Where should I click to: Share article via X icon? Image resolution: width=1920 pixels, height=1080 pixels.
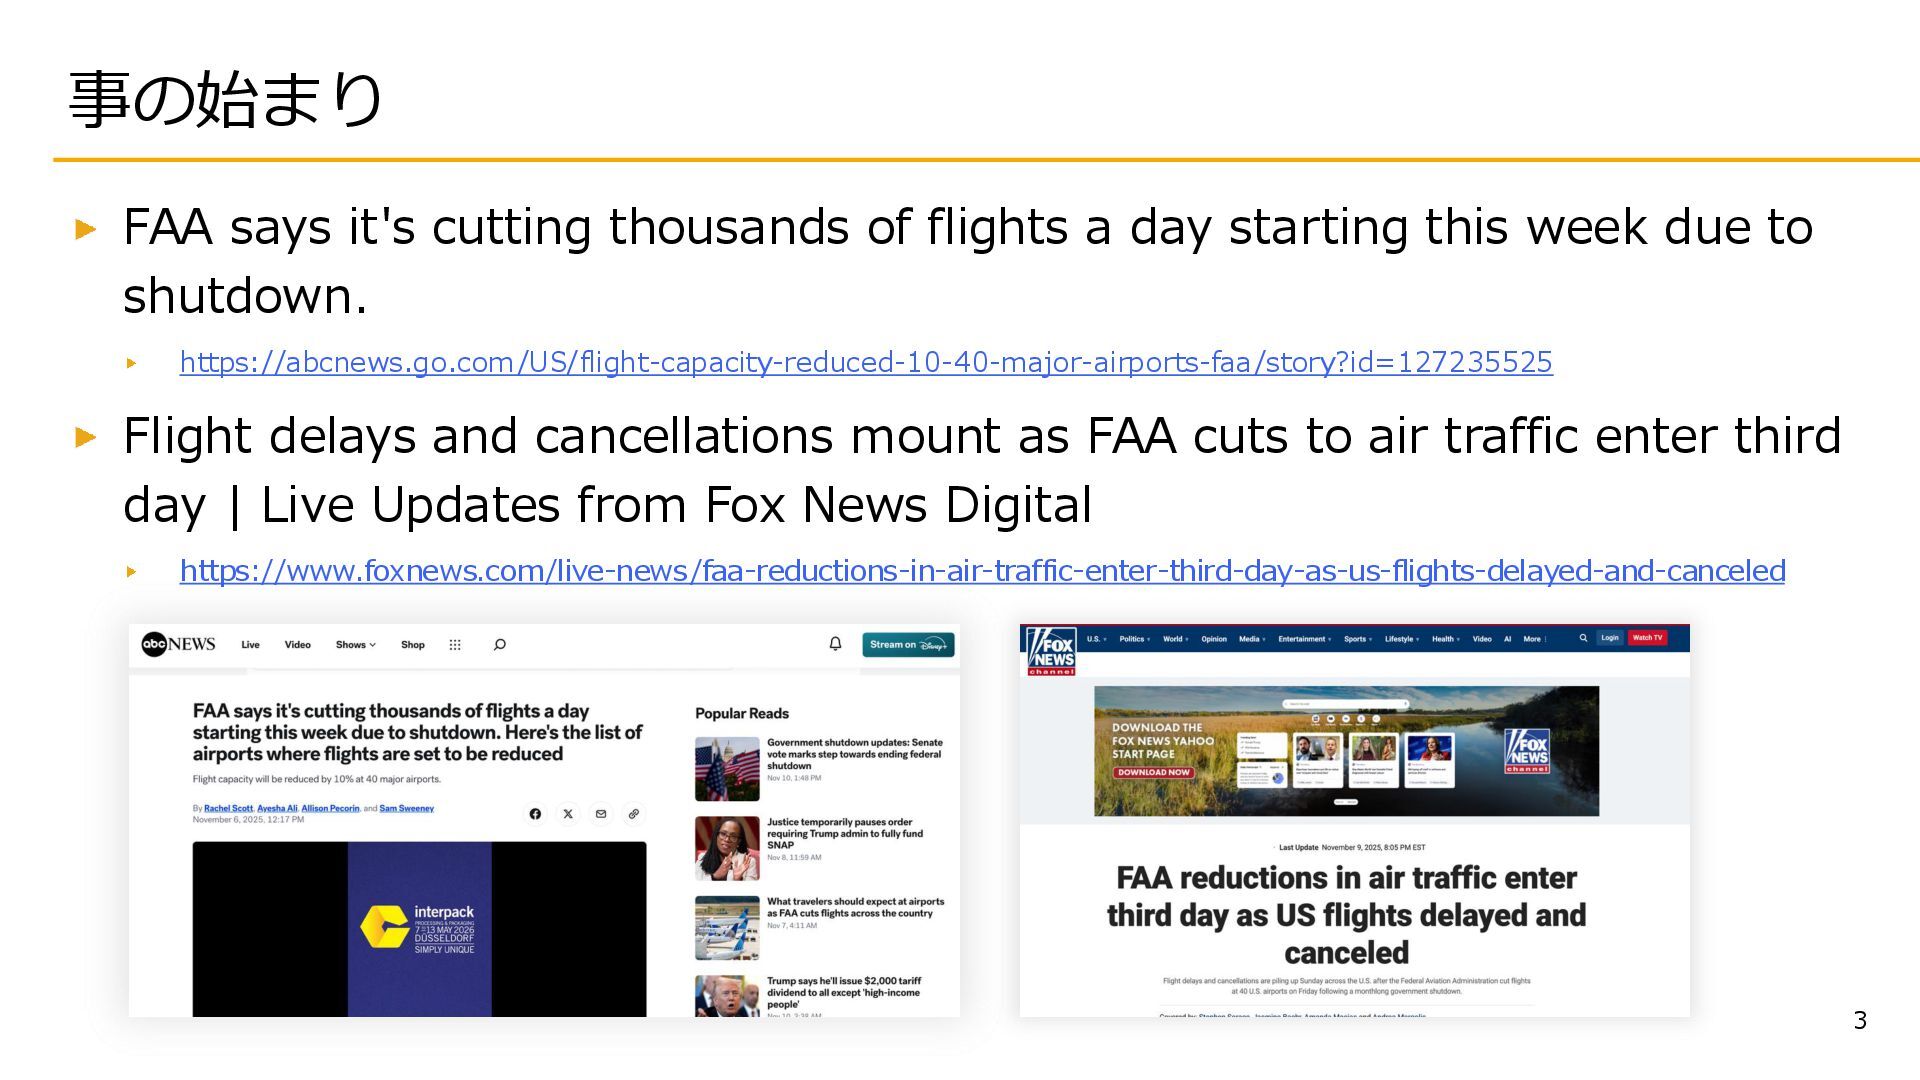tap(568, 814)
